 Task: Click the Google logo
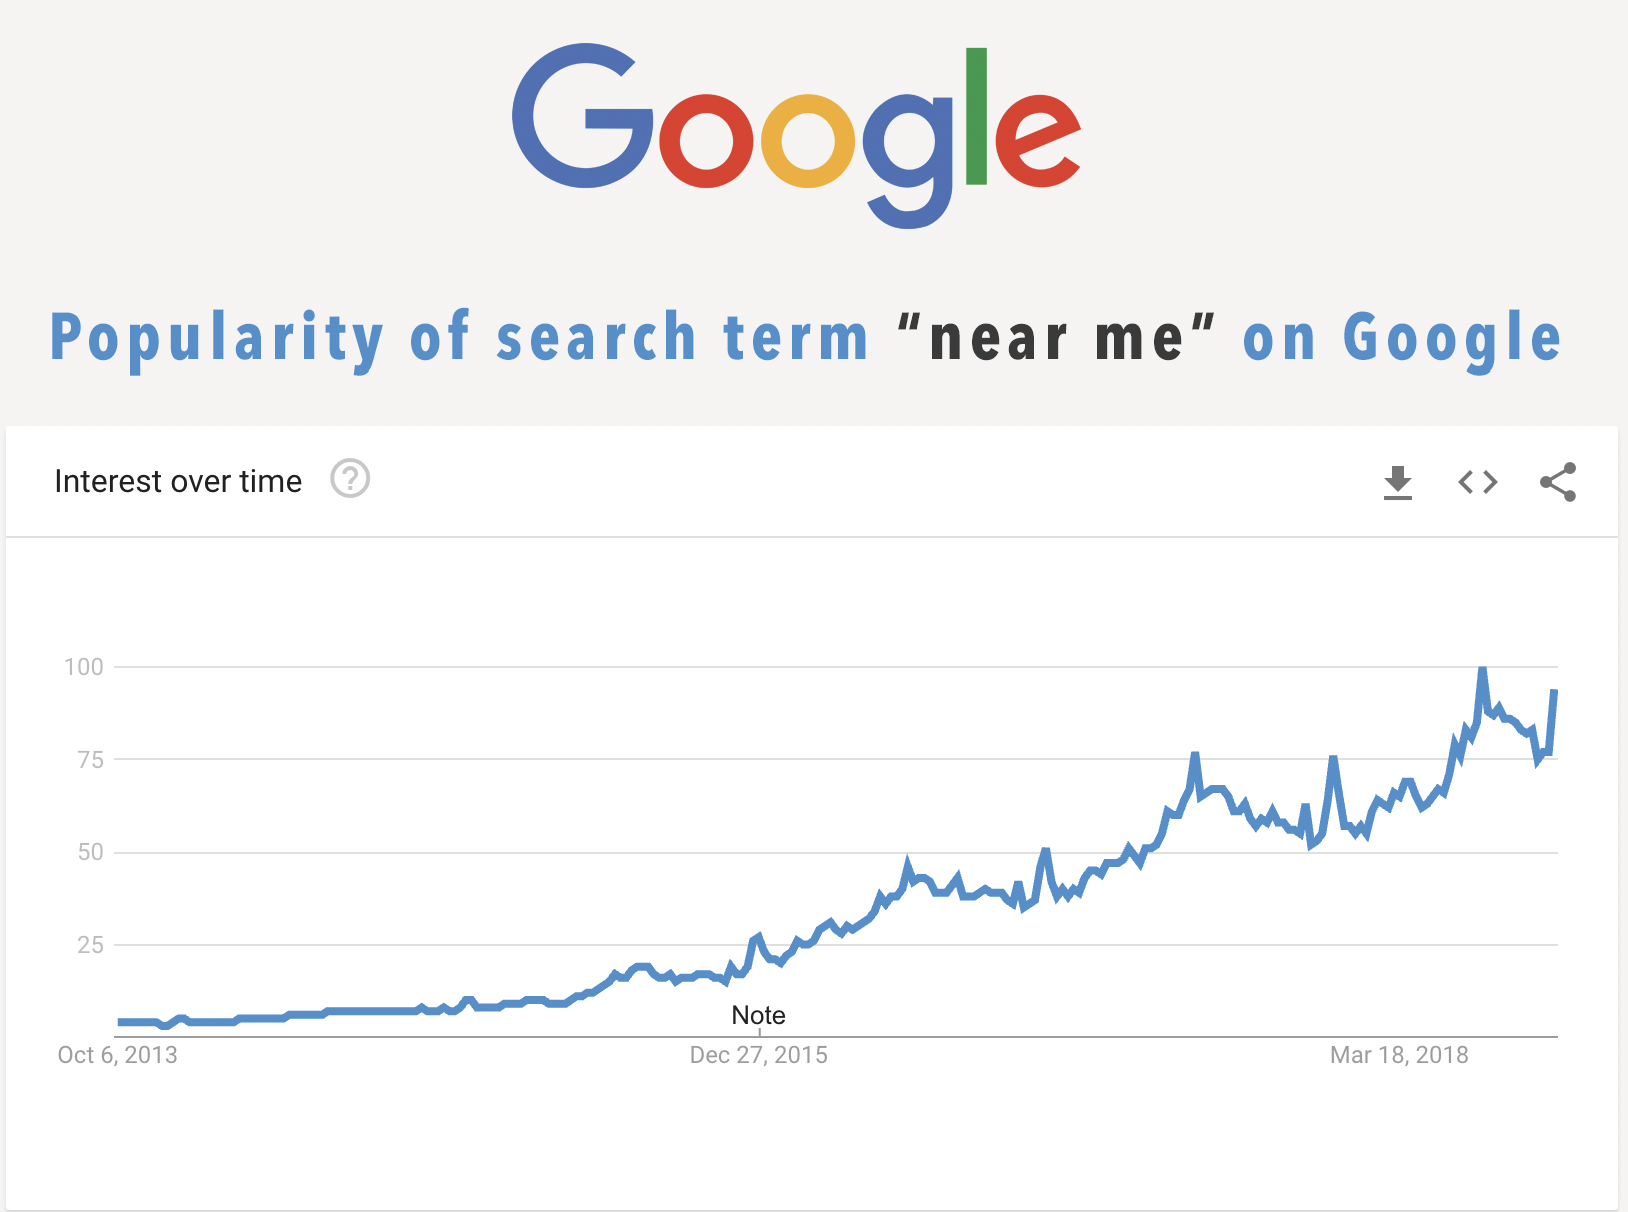tap(796, 135)
